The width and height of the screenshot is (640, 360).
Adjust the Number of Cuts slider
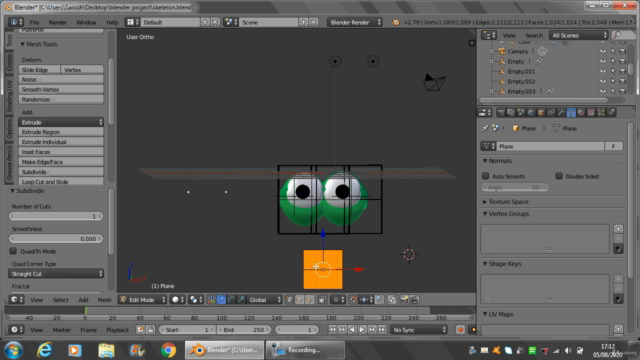[56, 216]
